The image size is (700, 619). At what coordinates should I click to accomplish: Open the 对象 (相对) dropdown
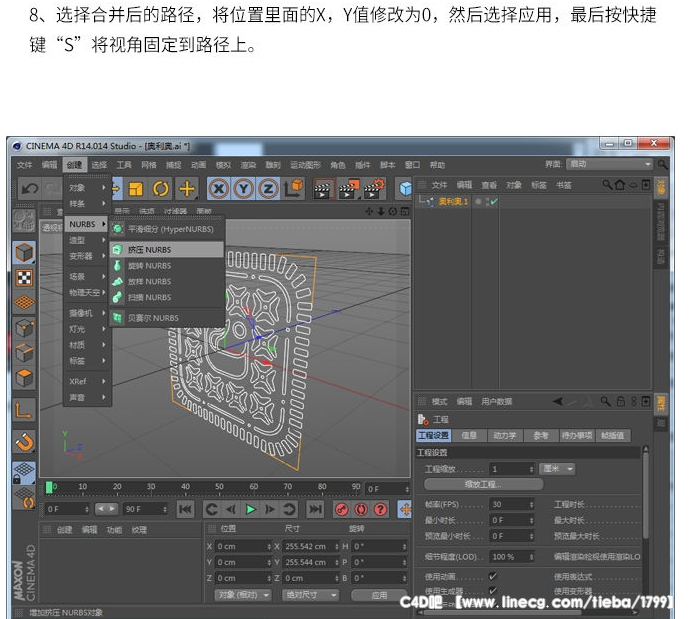pyautogui.click(x=243, y=595)
